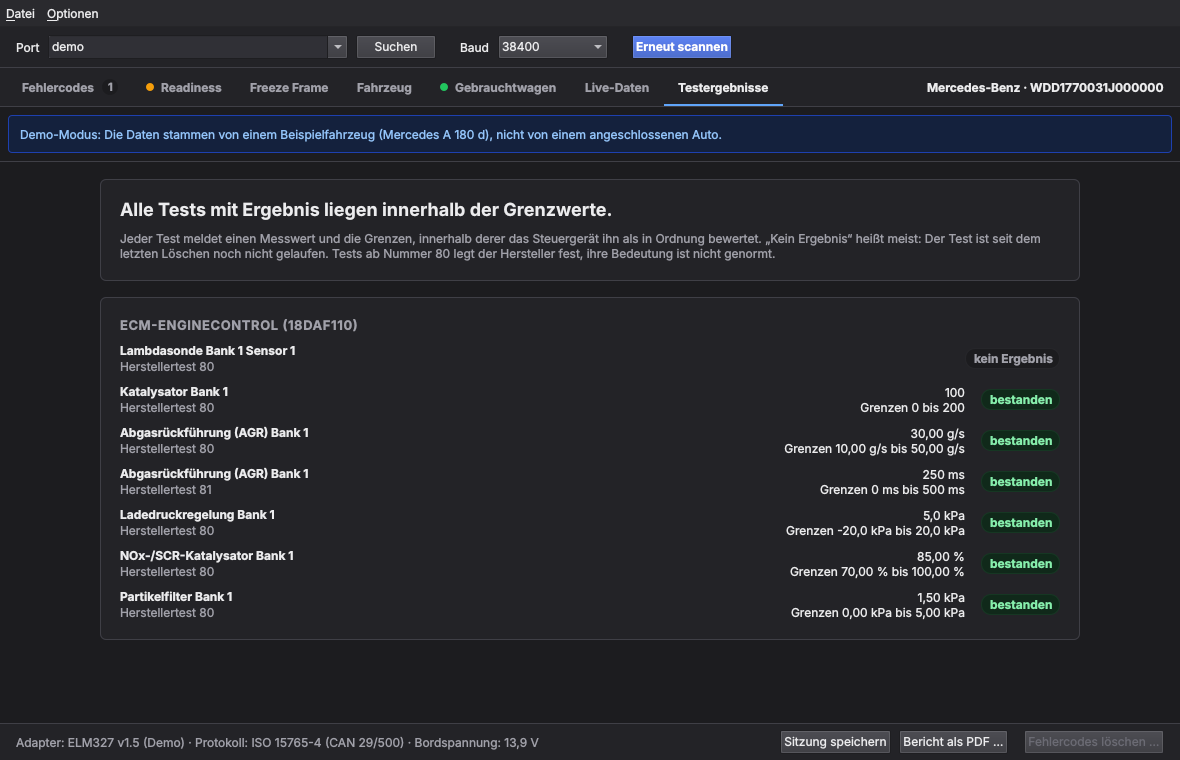
Task: Select the Partikelfilter Bank 1 test name
Action: [176, 597]
